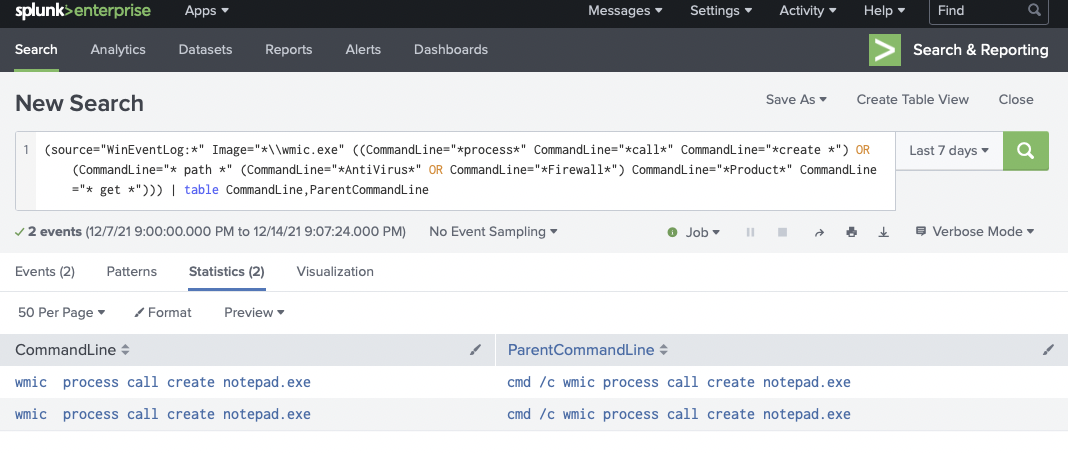Share the search job
This screenshot has height=453, width=1068.
pos(819,232)
